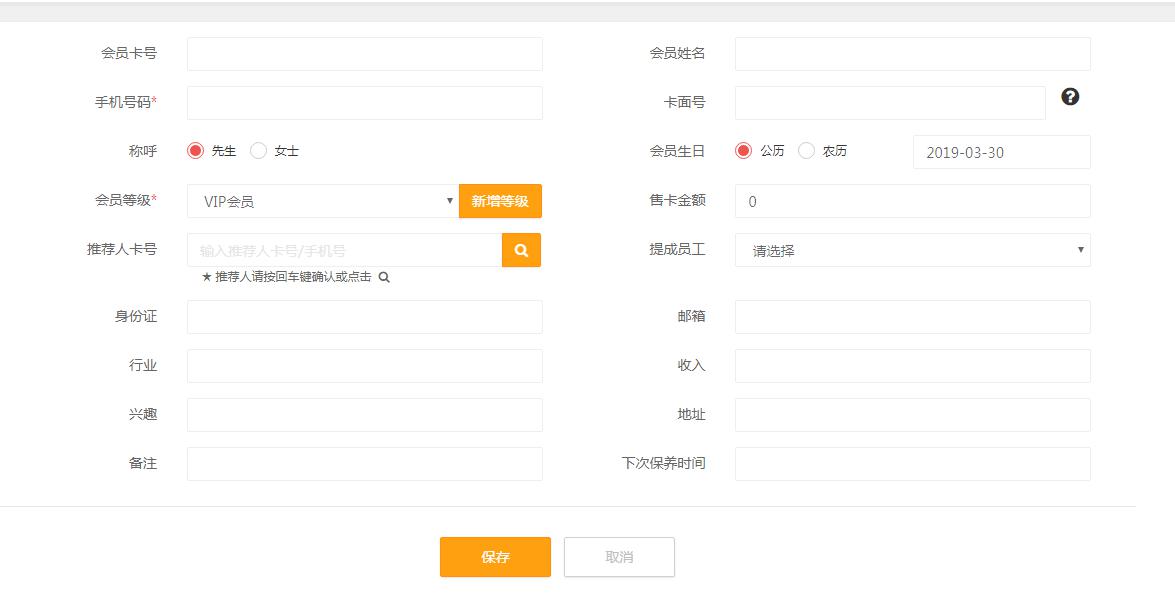The image size is (1175, 612).
Task: Open birthday date picker field 2019-03-30
Action: 1001,153
